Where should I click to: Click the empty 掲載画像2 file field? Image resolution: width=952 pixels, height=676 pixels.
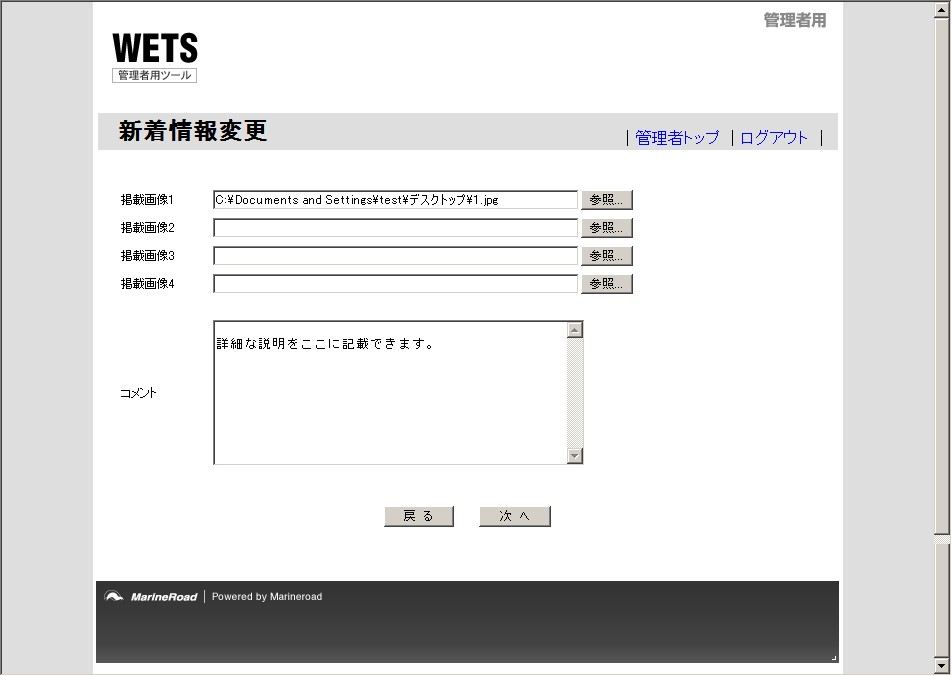coord(395,228)
